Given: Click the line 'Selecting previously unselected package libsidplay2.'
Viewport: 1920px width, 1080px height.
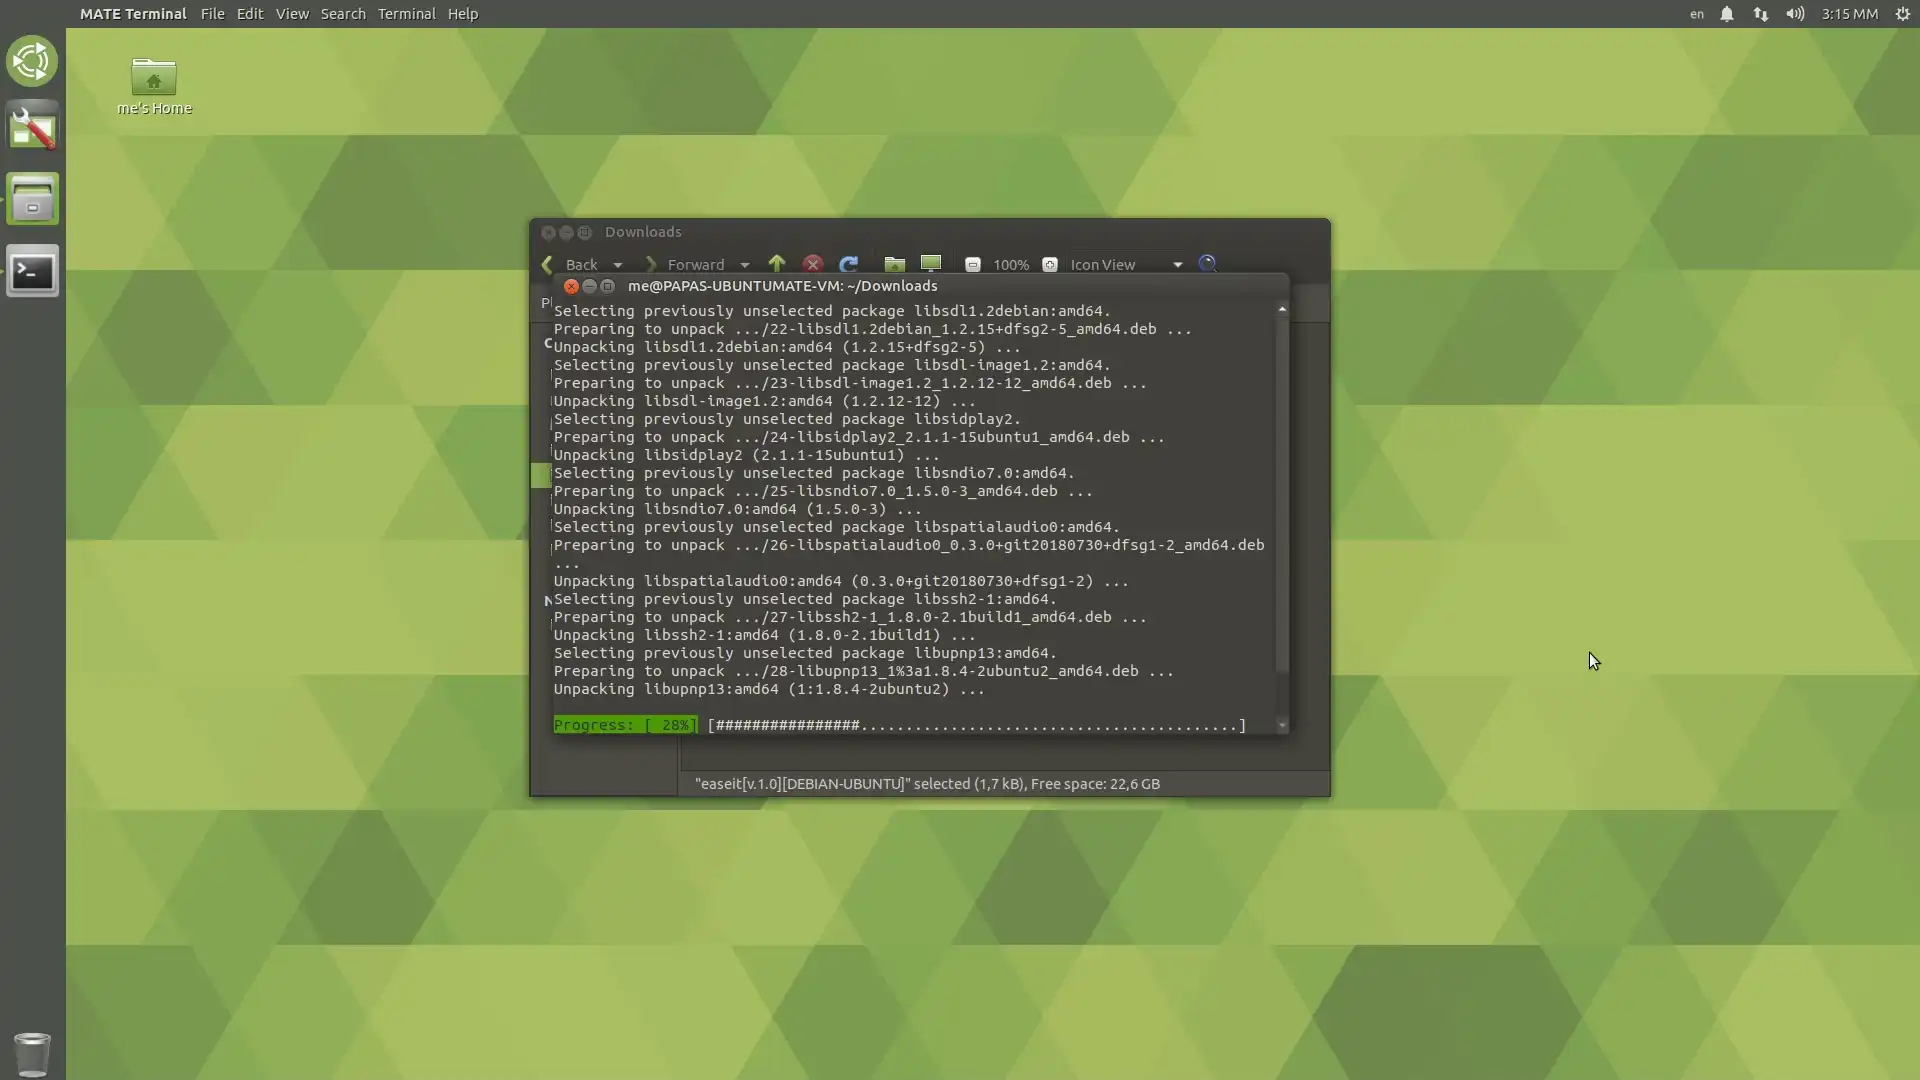Looking at the screenshot, I should [x=787, y=419].
